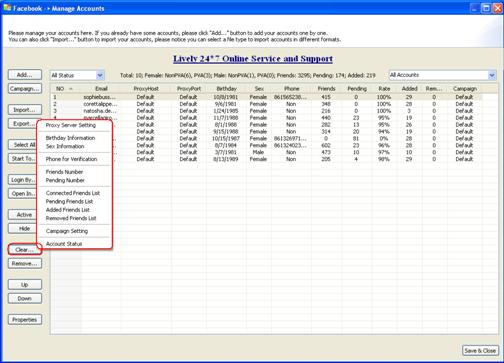Choose Proxy Server Setting from the menu
This screenshot has width=504, height=363.
(x=71, y=125)
